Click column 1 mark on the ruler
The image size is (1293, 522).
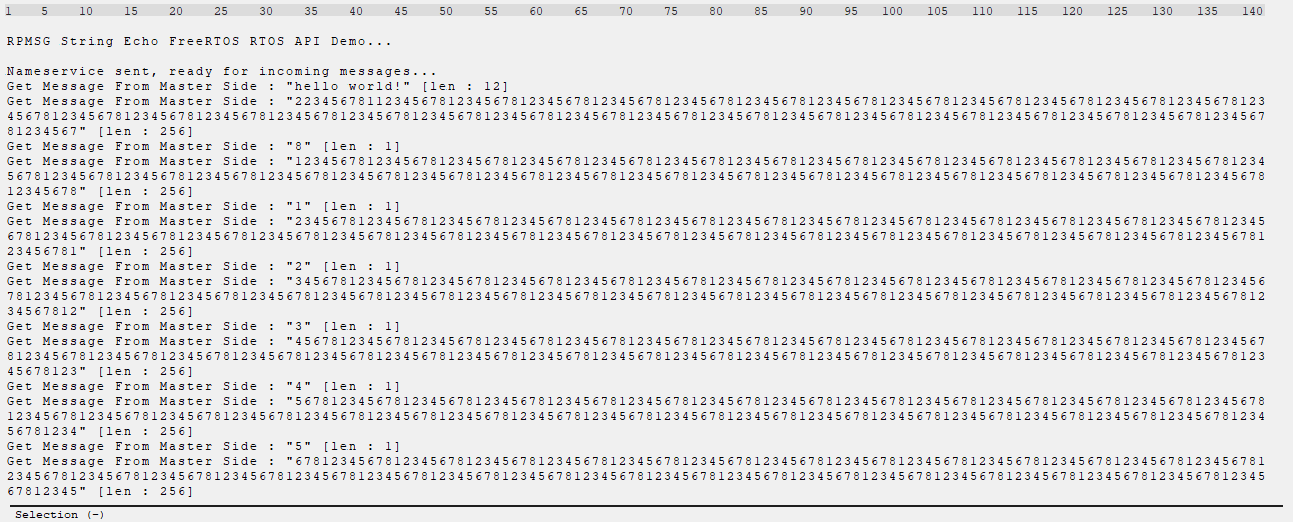[x=9, y=11]
